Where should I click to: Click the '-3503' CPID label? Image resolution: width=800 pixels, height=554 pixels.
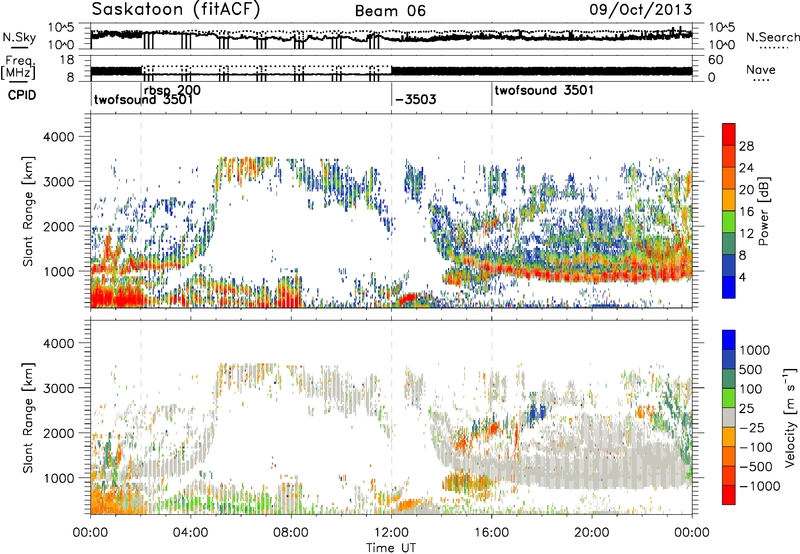(416, 99)
